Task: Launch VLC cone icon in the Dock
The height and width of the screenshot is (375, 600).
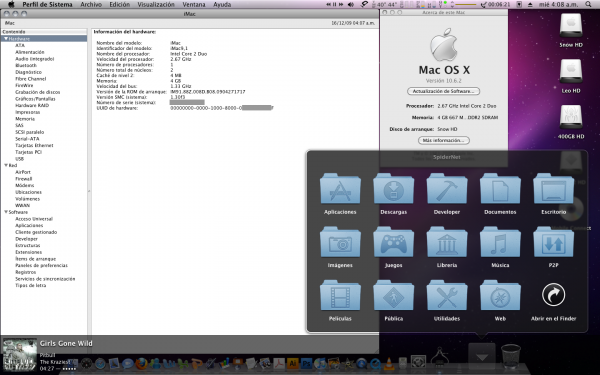Action: [x=389, y=363]
